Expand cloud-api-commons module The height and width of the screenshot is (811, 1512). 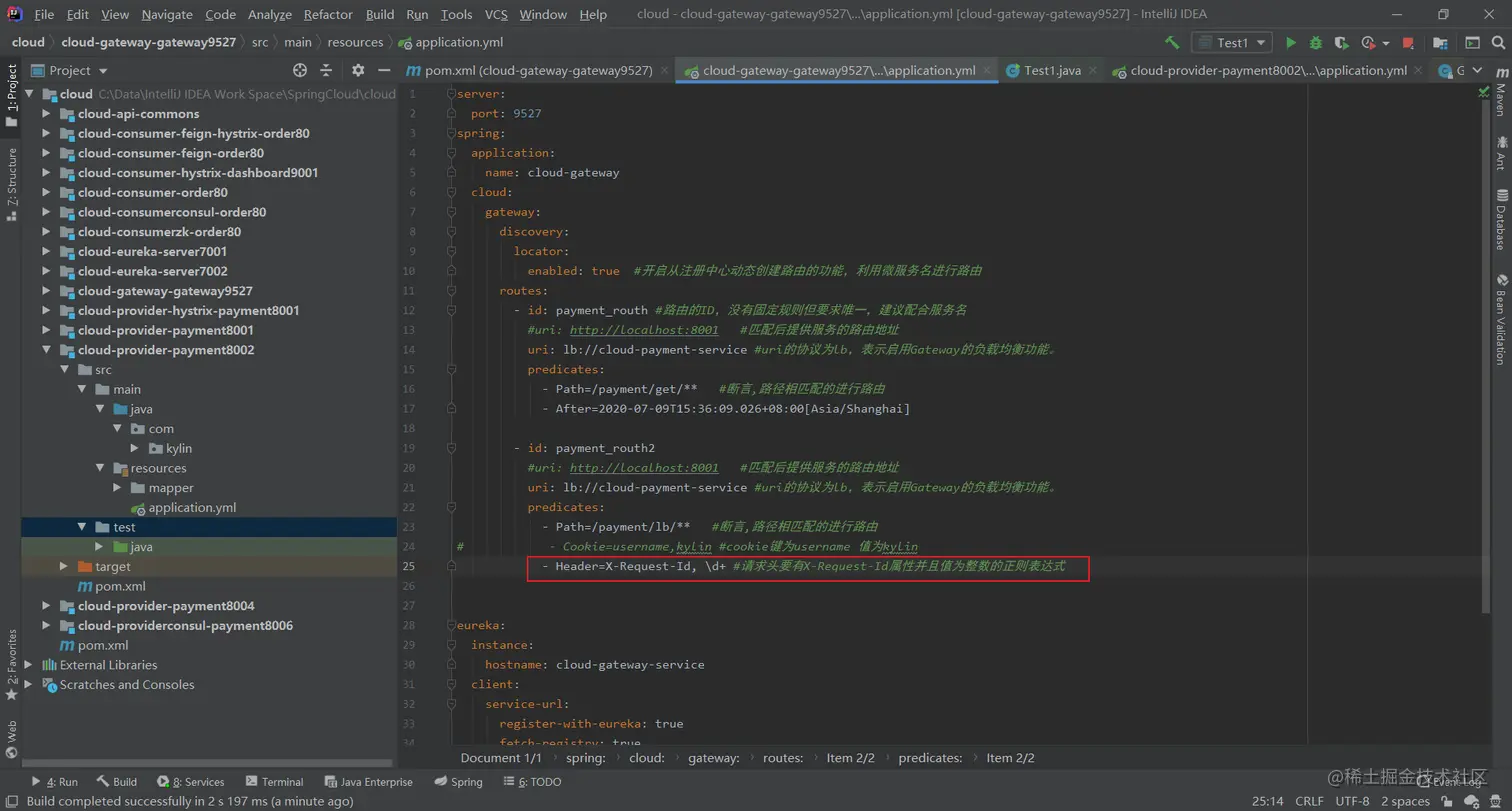[46, 114]
